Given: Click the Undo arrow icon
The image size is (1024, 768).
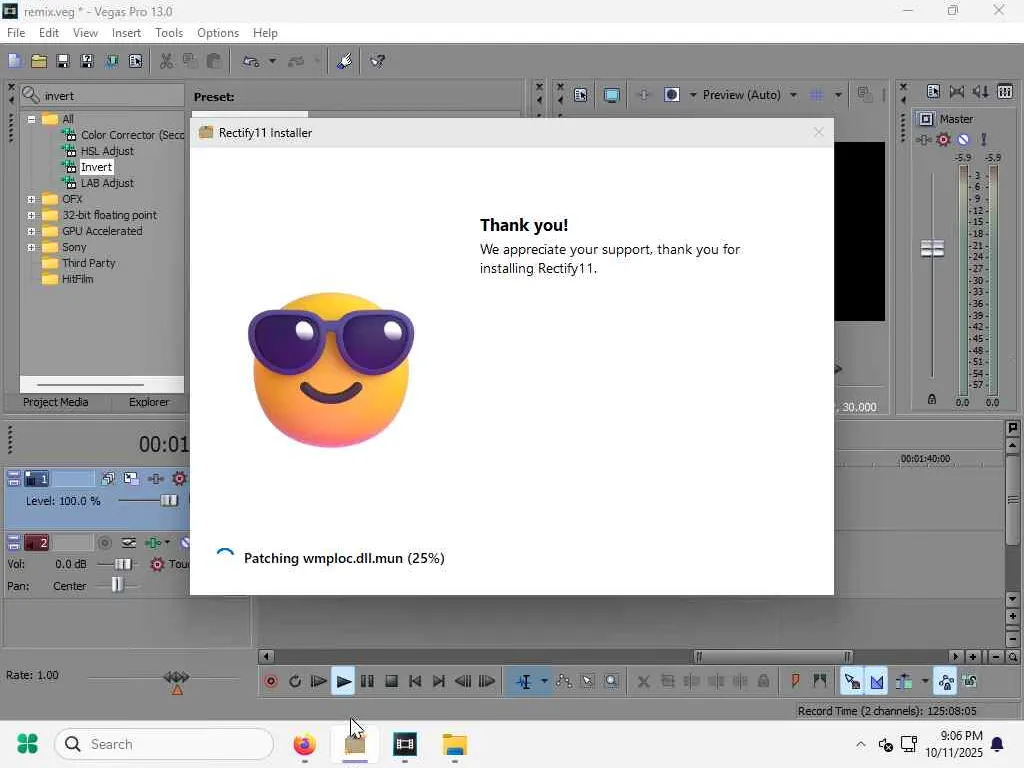Looking at the screenshot, I should click(x=251, y=61).
